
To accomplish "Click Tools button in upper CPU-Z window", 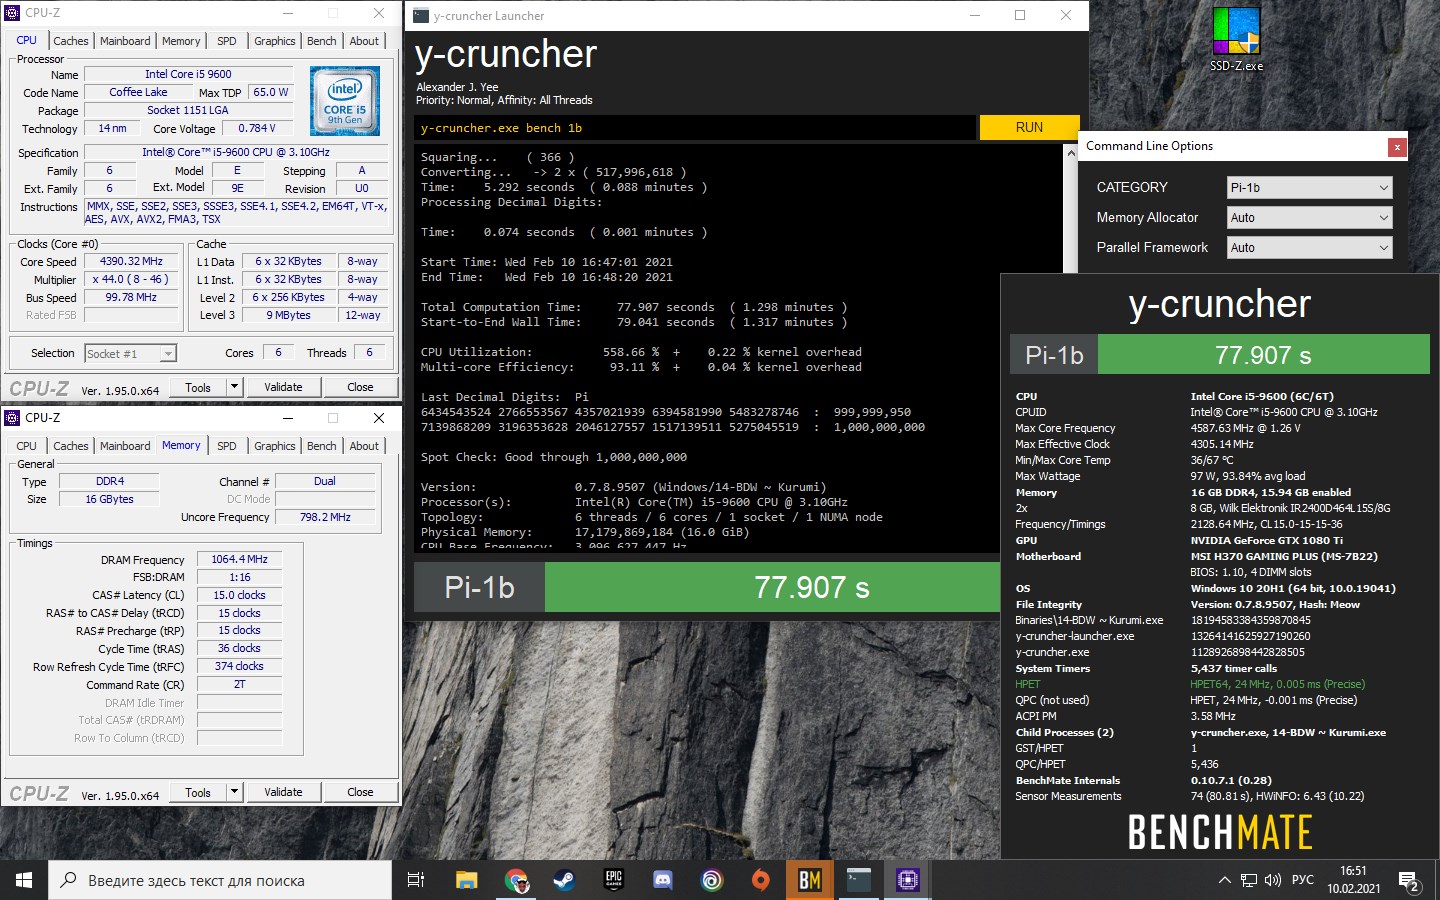I will [198, 387].
